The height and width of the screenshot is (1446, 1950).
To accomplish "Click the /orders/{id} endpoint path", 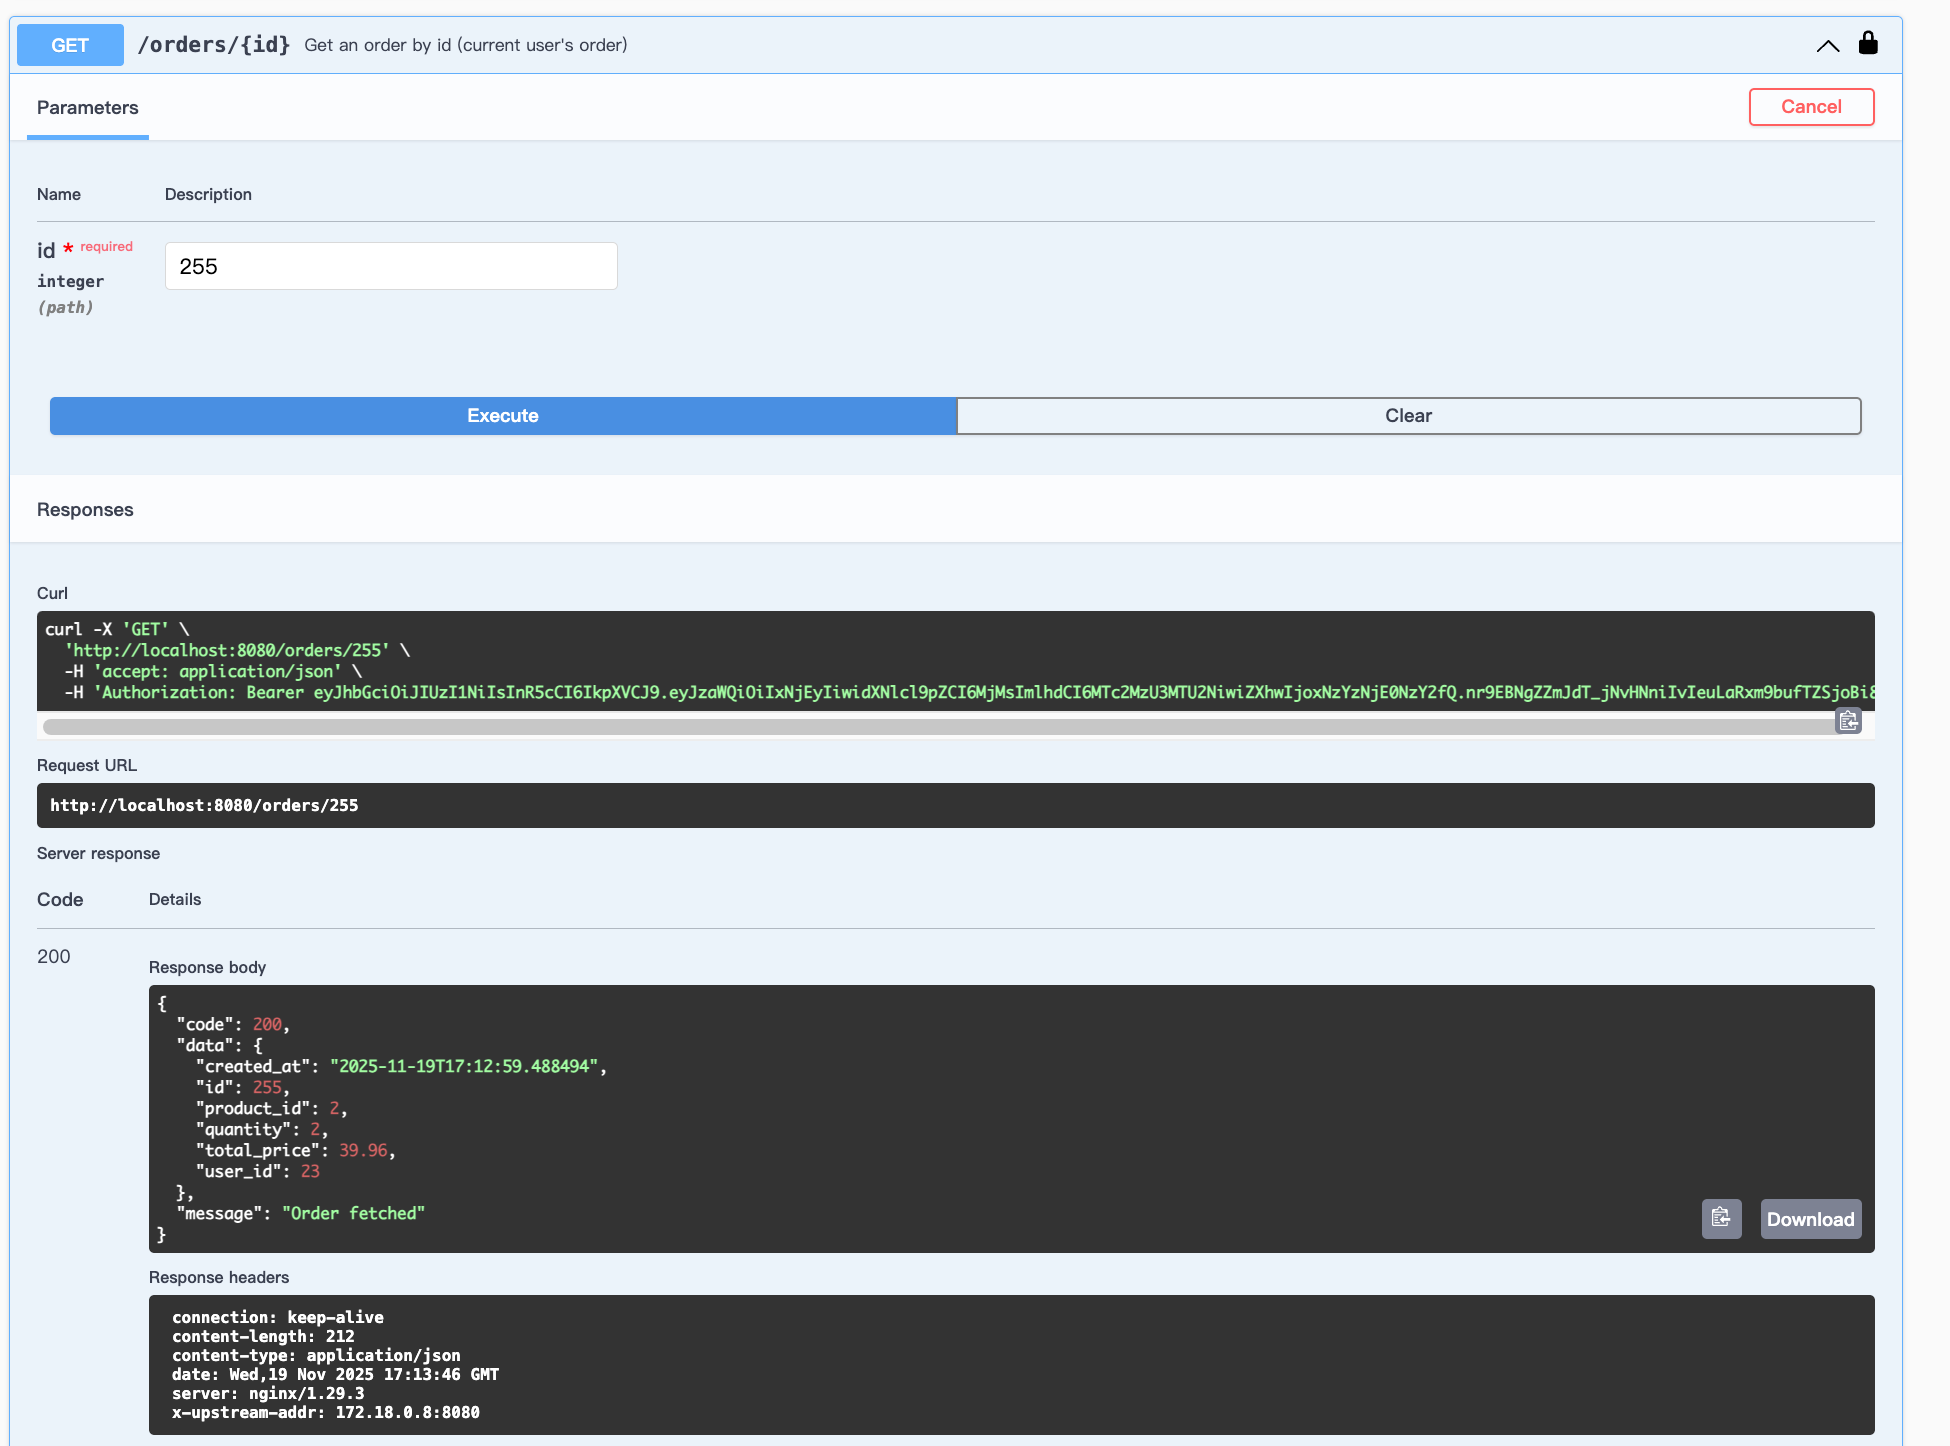I will [x=214, y=45].
